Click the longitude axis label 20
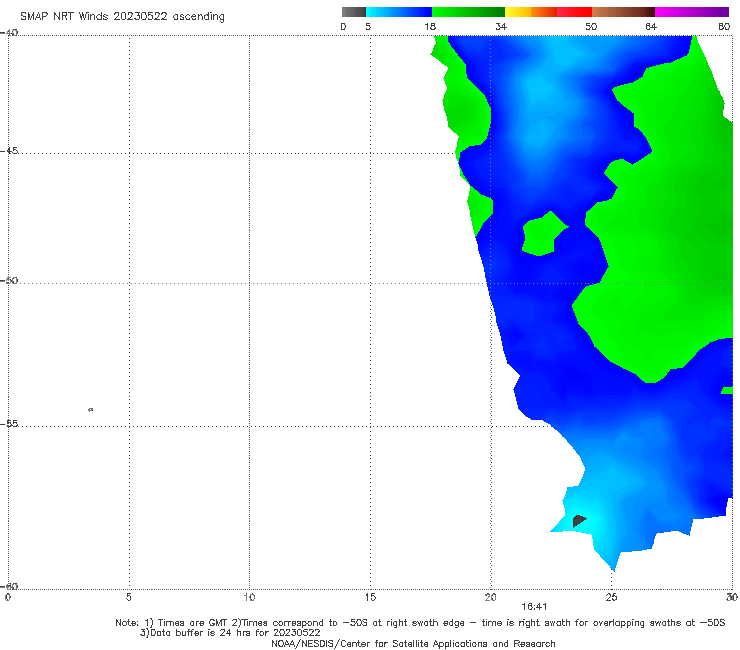740x650 pixels. tap(491, 598)
